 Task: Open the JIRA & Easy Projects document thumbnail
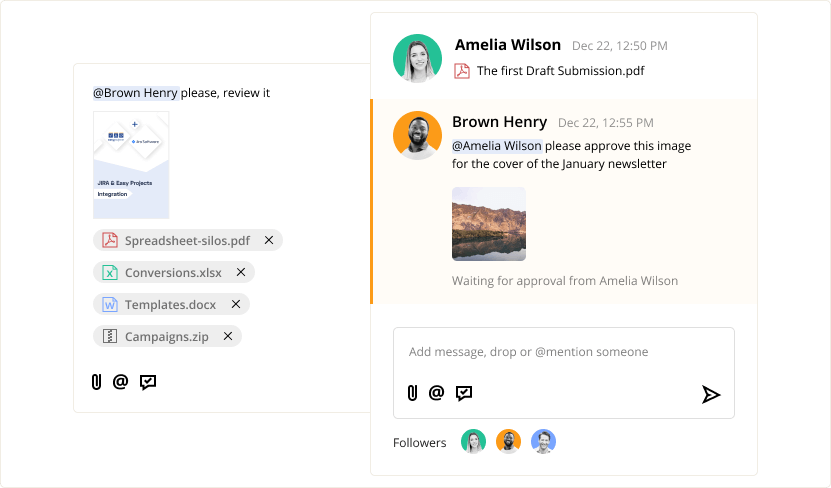[x=131, y=165]
